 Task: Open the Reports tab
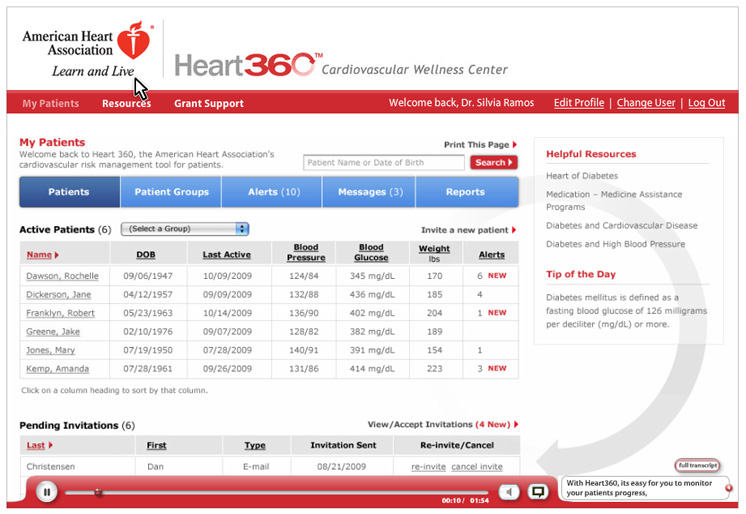coord(465,192)
